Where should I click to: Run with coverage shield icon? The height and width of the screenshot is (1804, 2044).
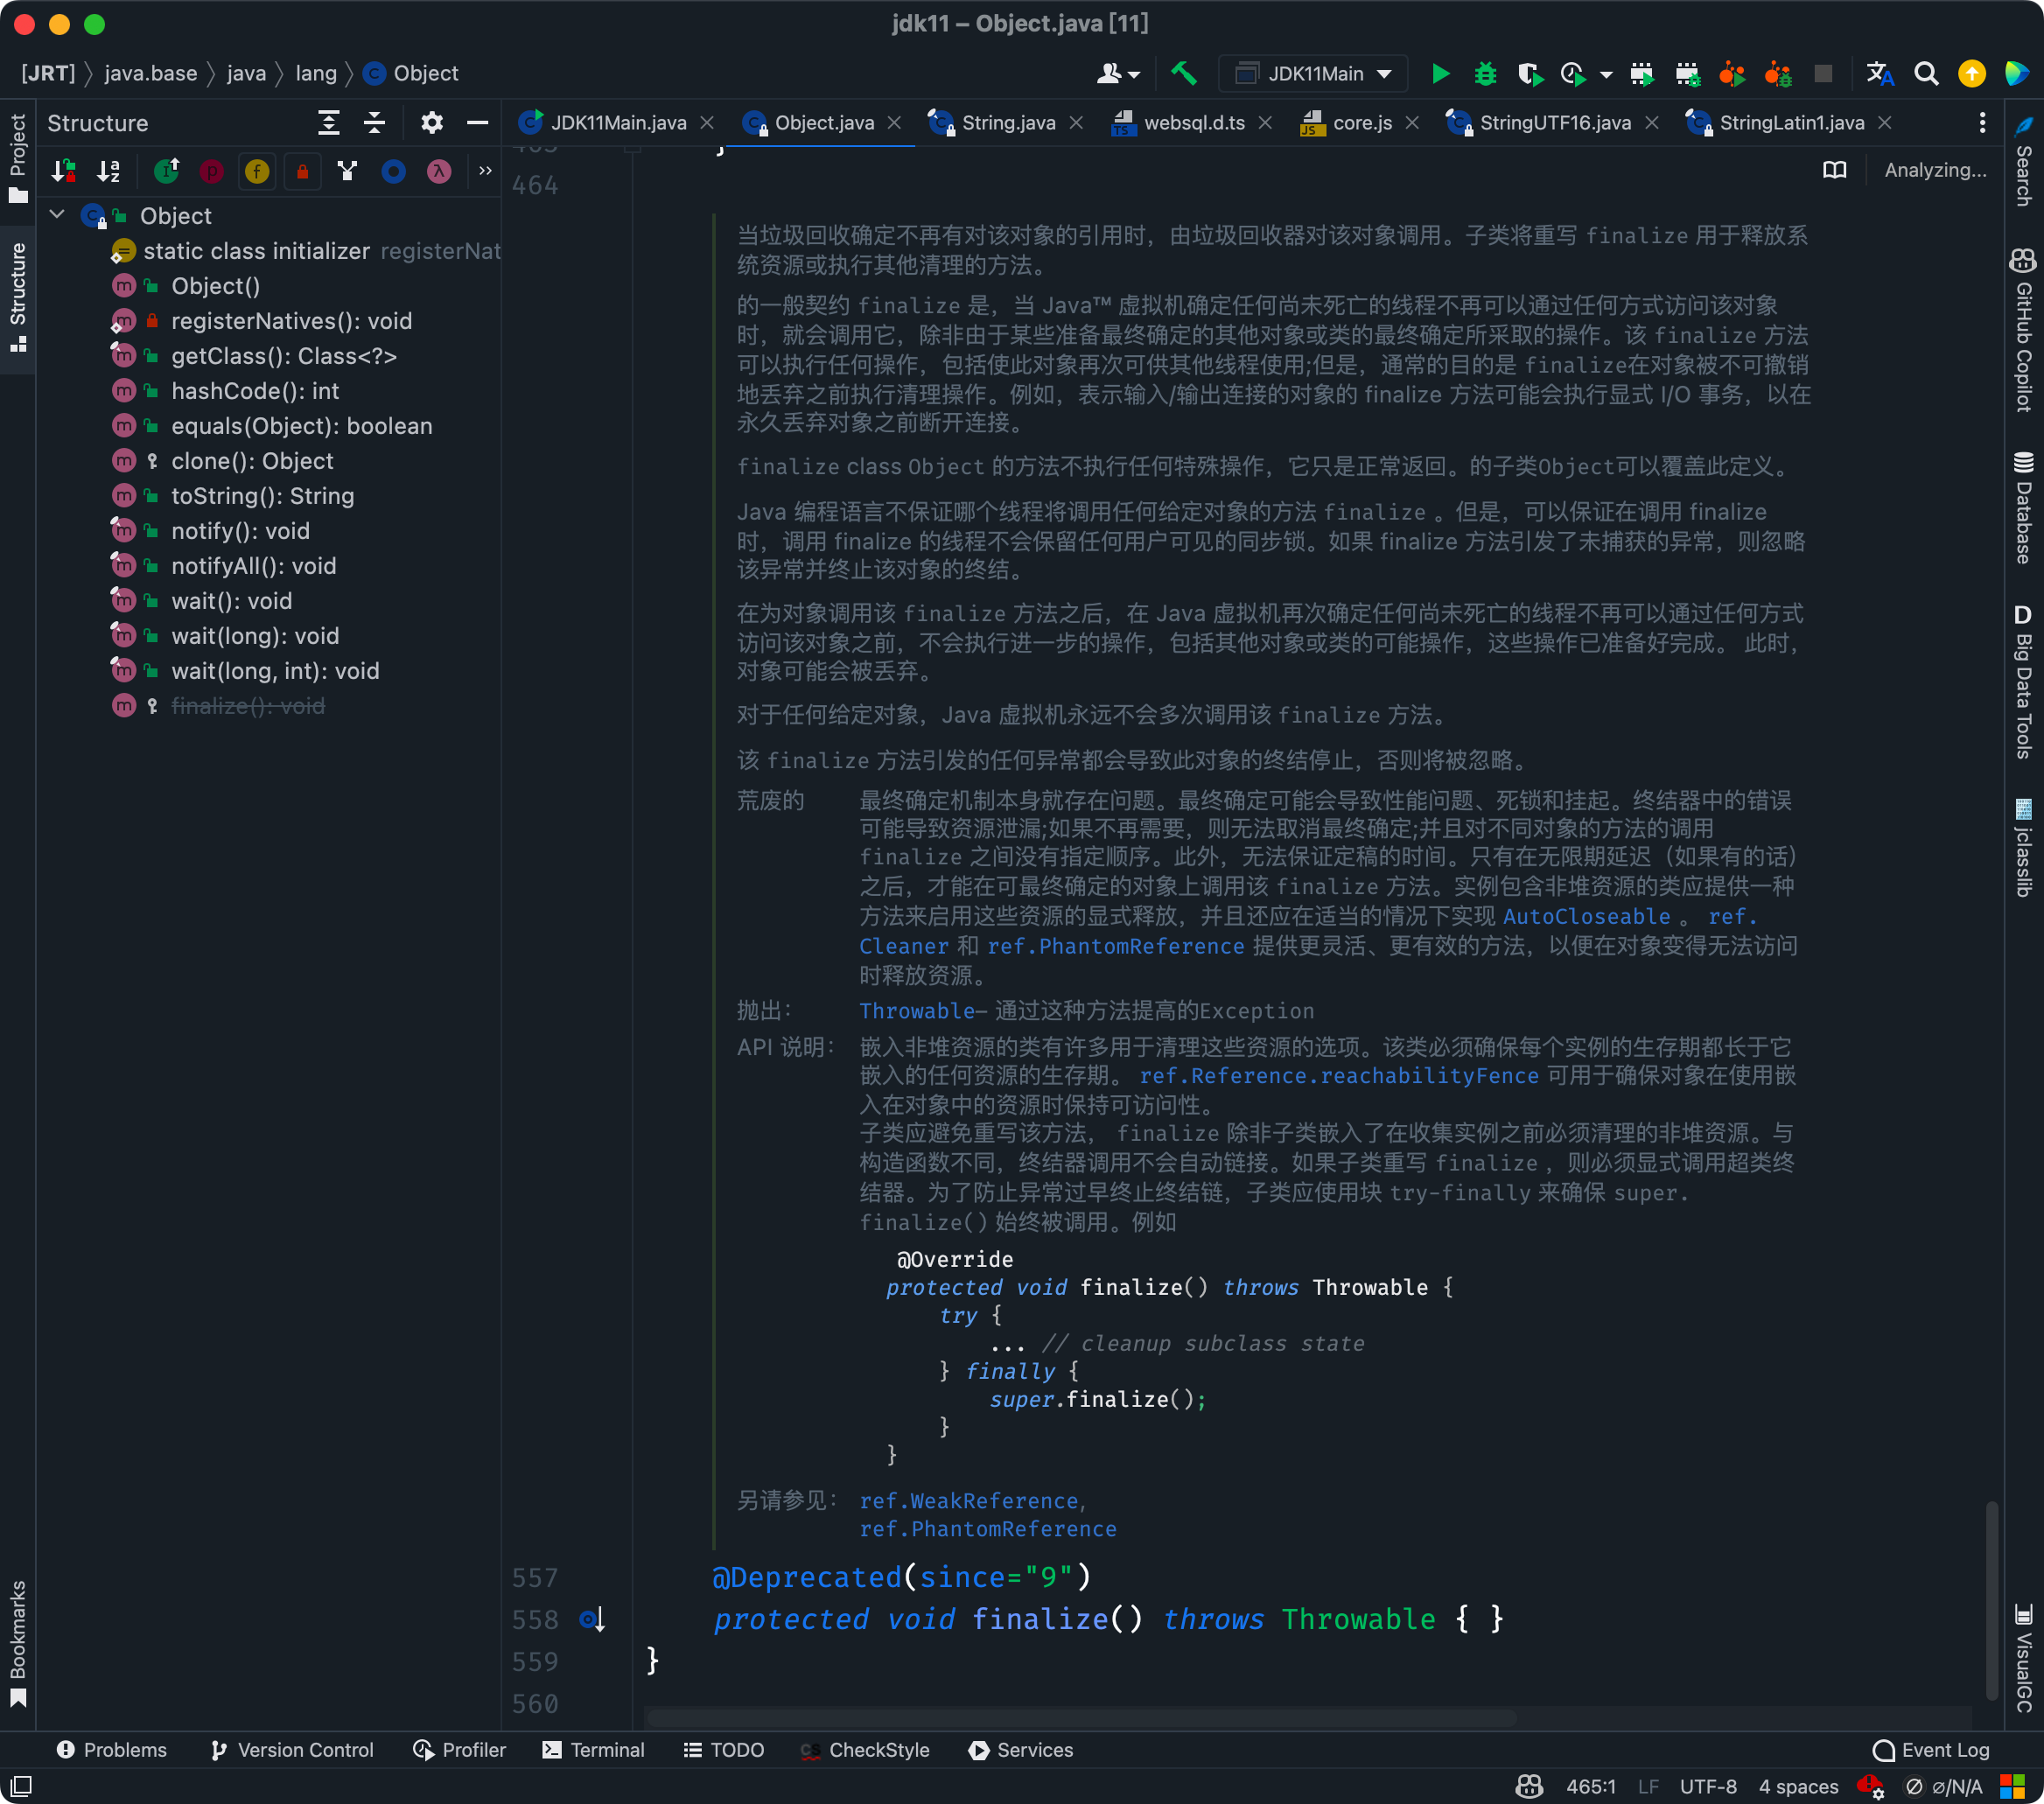tap(1529, 74)
